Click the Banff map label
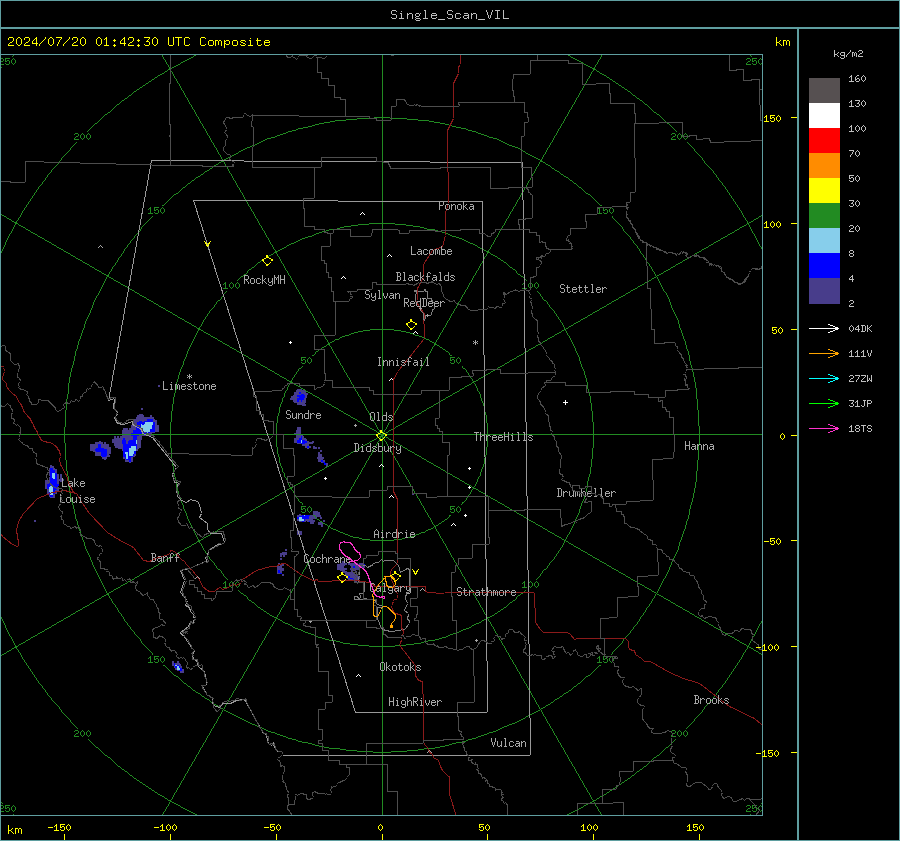The width and height of the screenshot is (900, 841). 165,557
